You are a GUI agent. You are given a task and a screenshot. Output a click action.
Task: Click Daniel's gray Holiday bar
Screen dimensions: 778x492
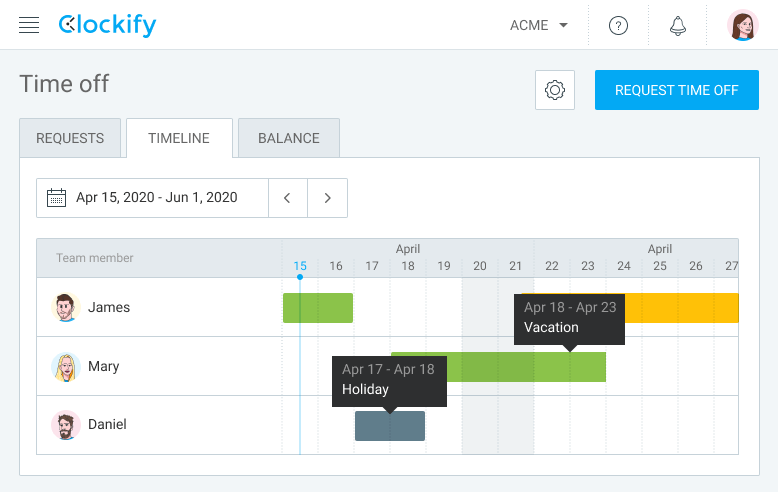coord(390,426)
